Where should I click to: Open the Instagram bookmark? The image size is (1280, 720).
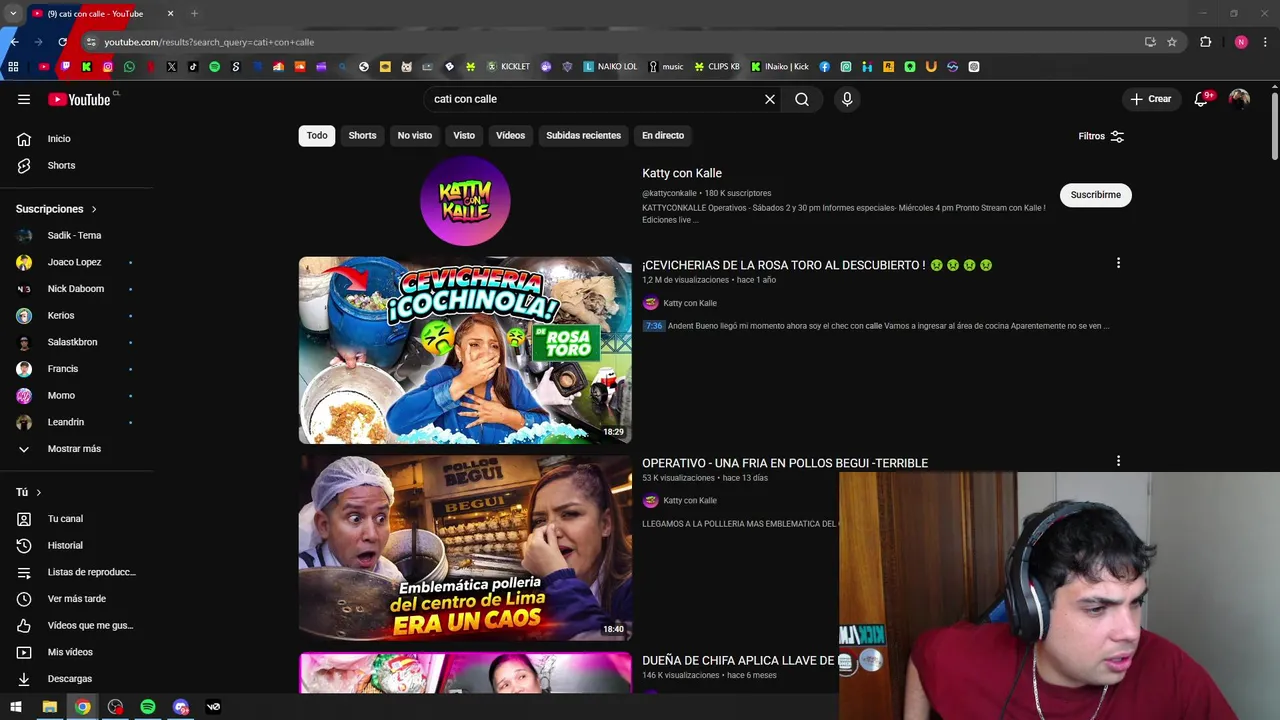[x=108, y=67]
